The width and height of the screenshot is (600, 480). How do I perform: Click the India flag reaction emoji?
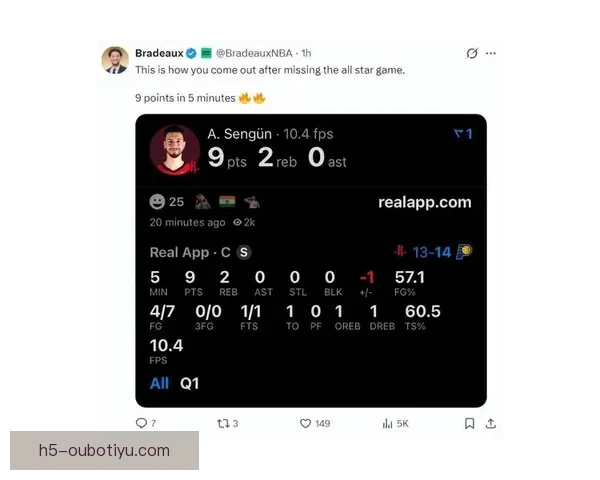(227, 202)
